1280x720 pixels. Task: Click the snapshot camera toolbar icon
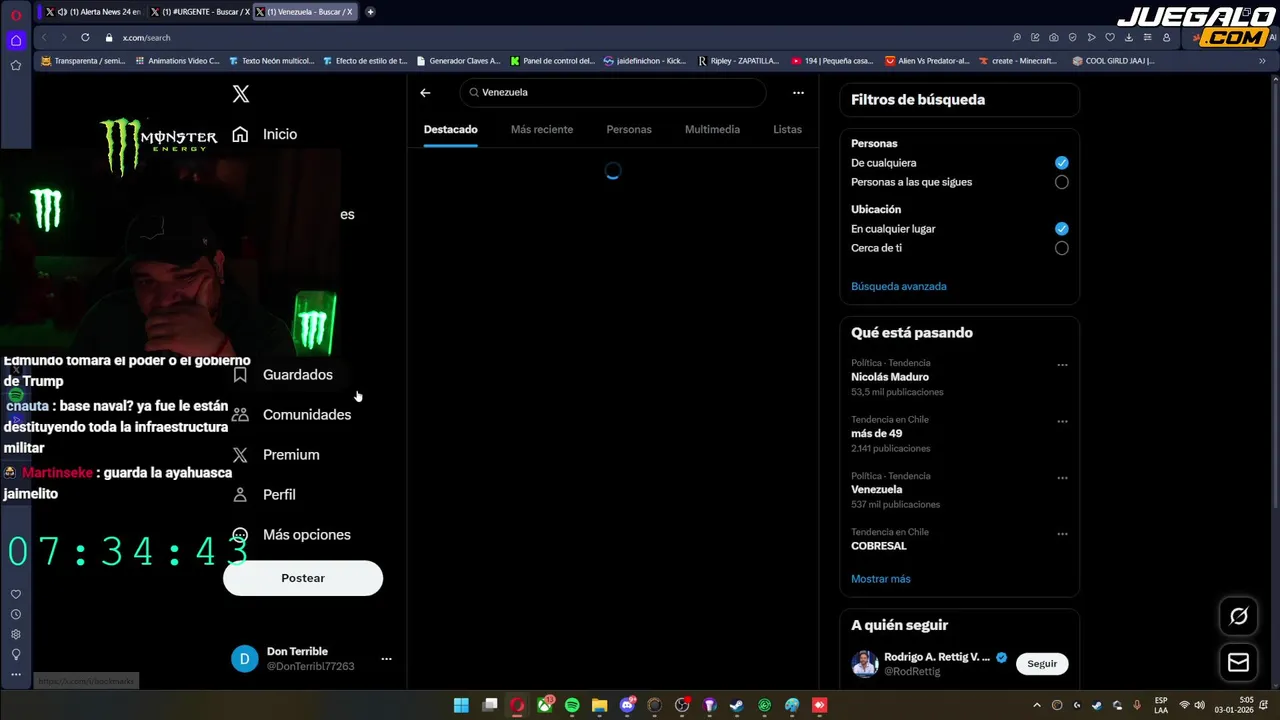1053,37
